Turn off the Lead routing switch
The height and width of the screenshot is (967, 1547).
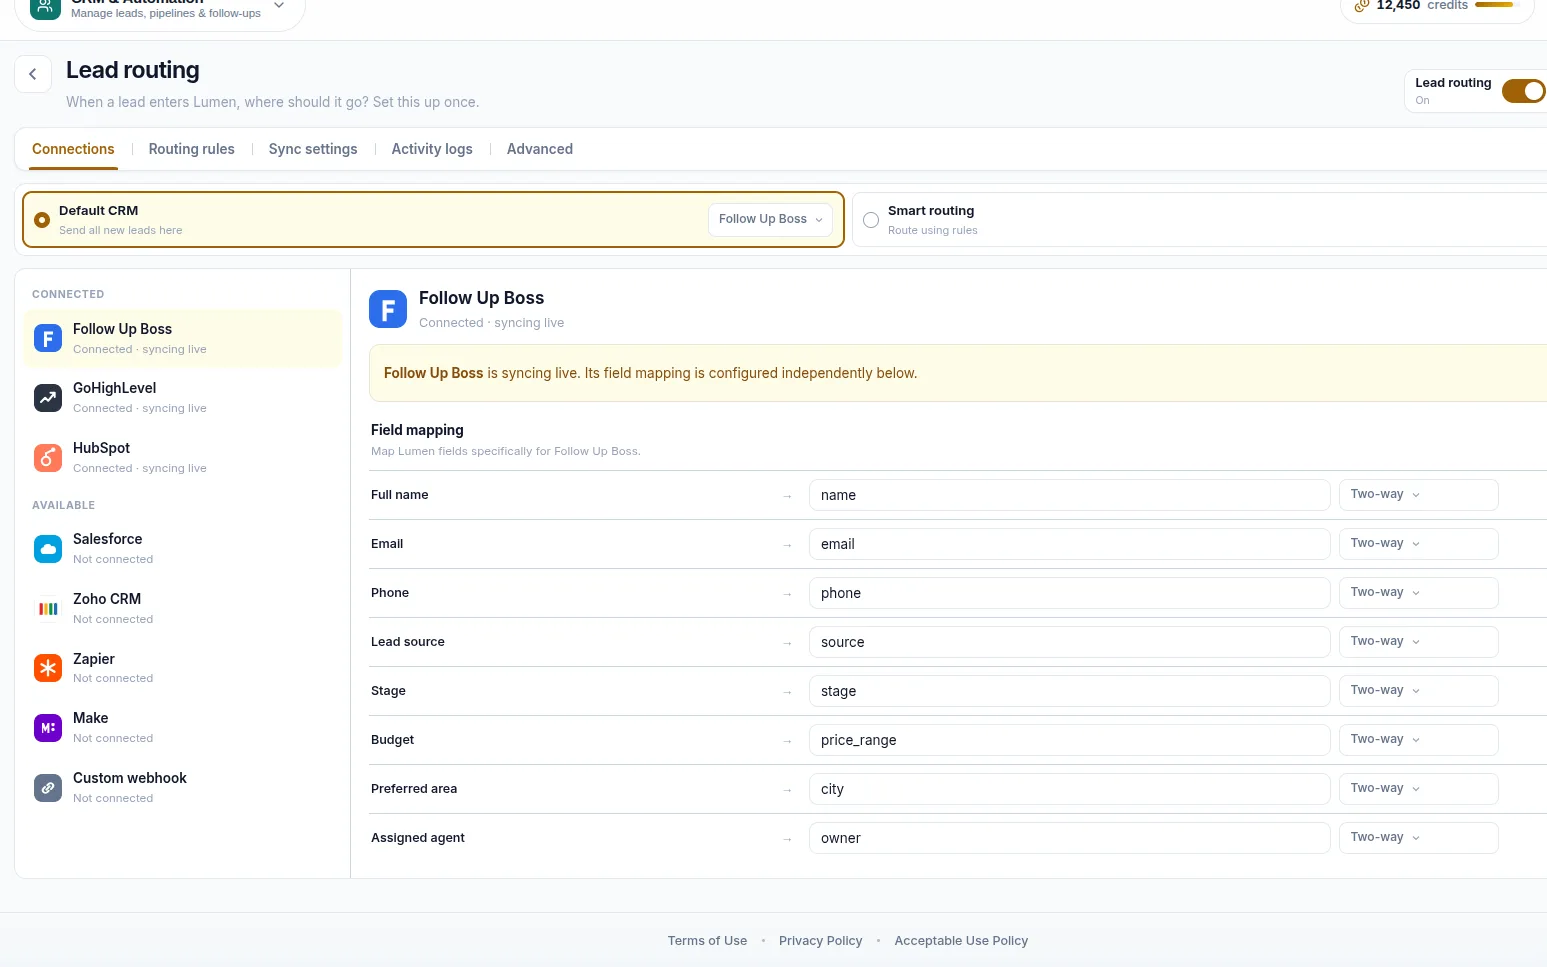1523,91
